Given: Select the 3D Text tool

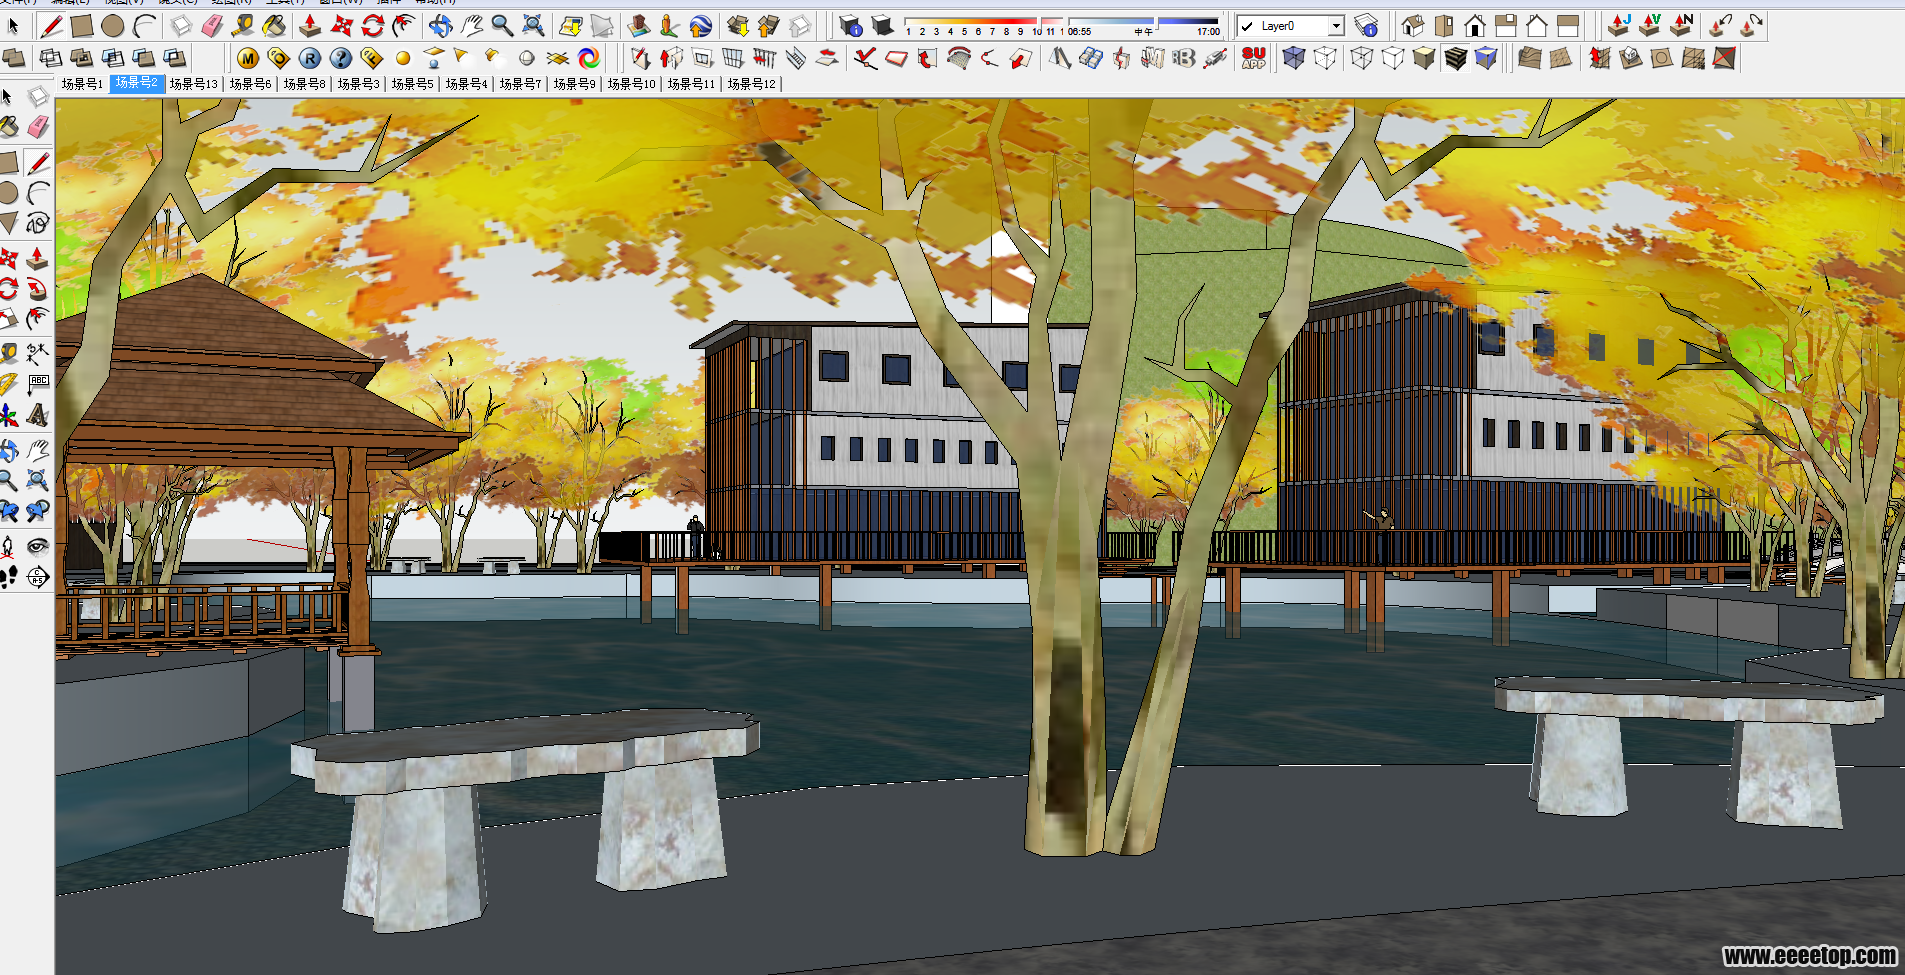Looking at the screenshot, I should point(38,415).
